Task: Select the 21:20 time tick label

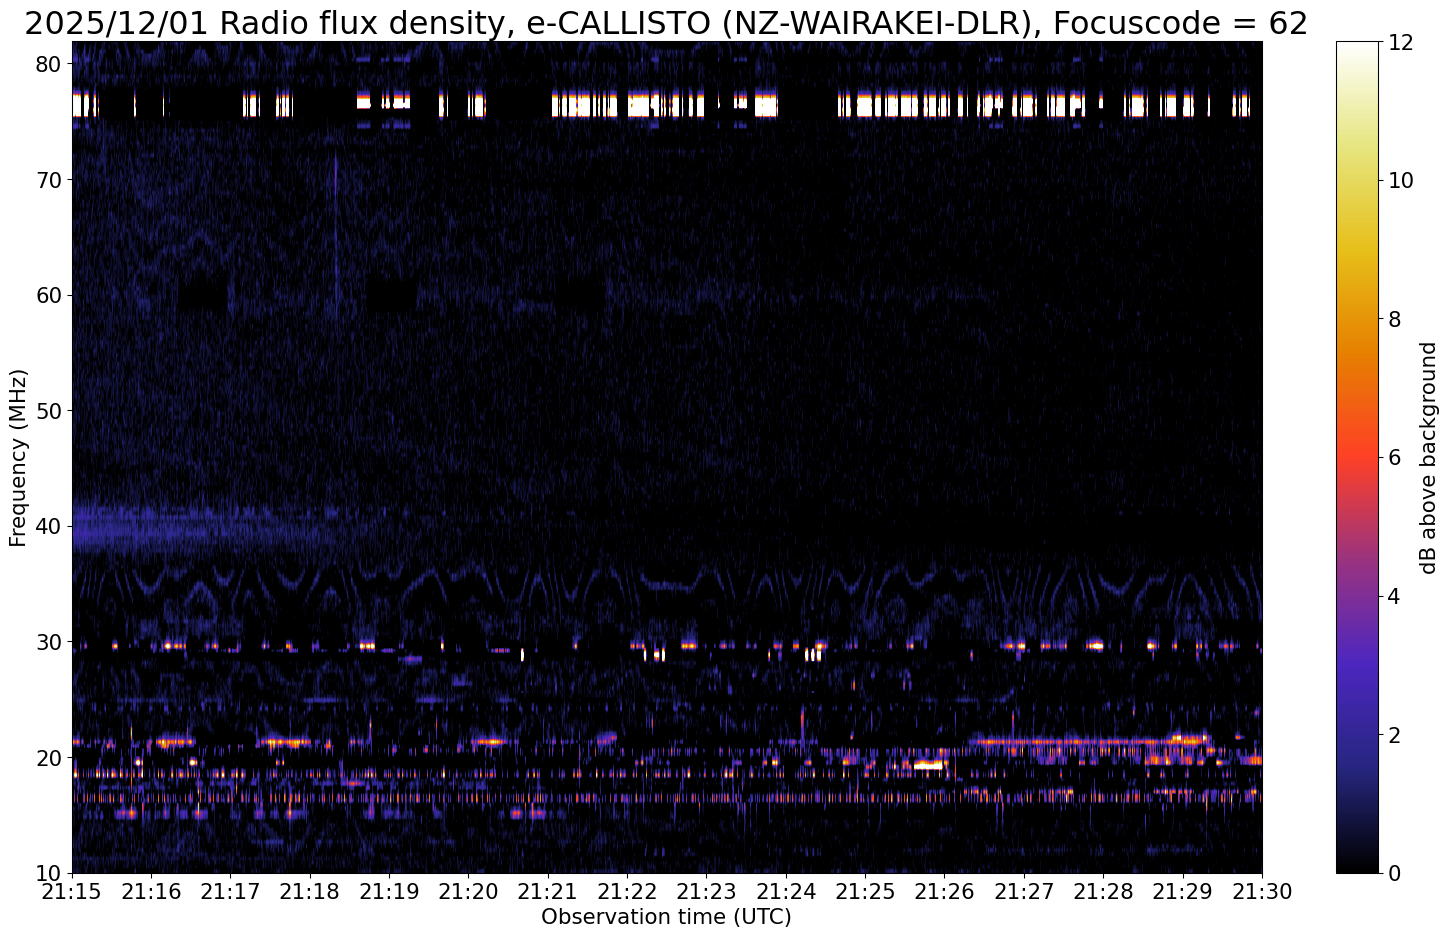Action: (x=468, y=890)
